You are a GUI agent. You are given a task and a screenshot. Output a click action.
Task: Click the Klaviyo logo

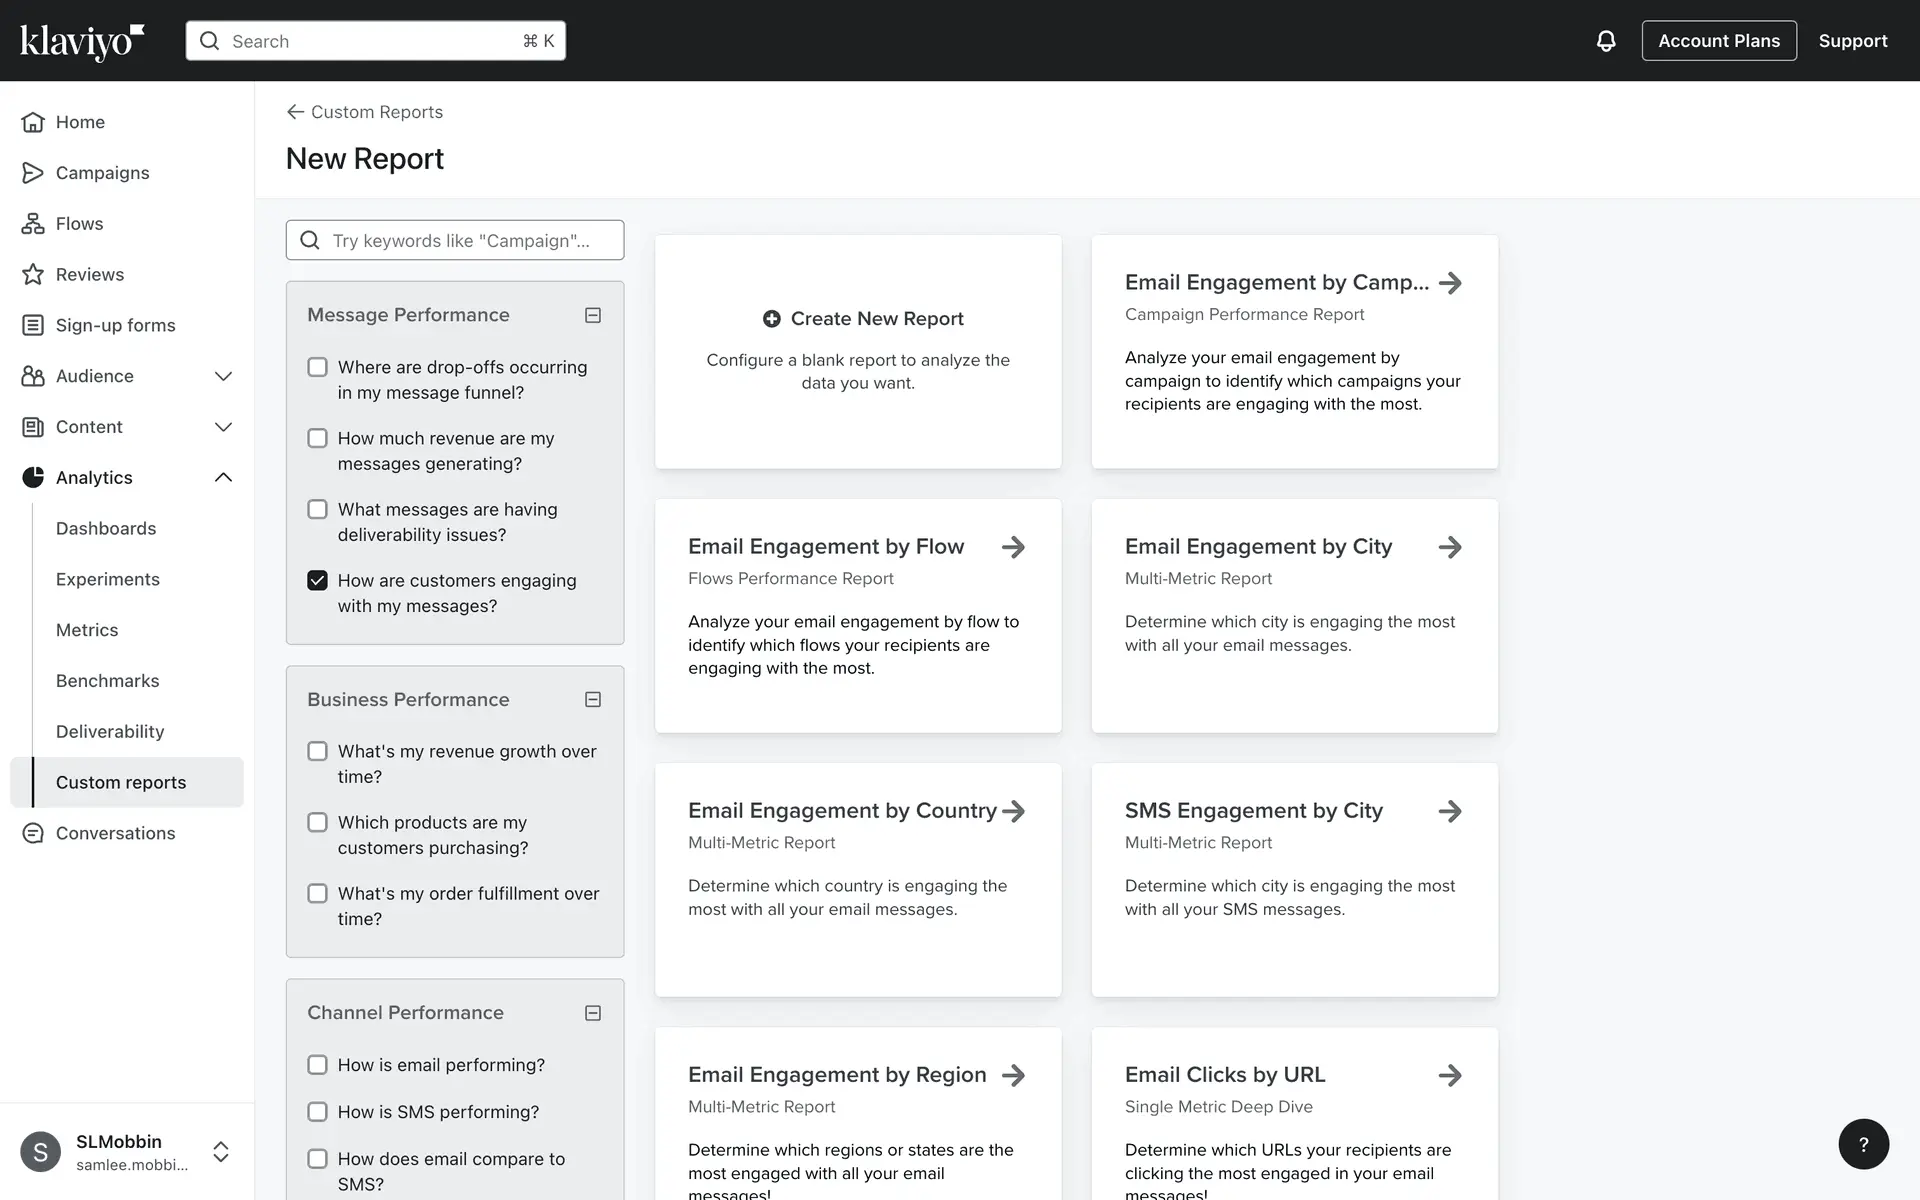pyautogui.click(x=82, y=41)
